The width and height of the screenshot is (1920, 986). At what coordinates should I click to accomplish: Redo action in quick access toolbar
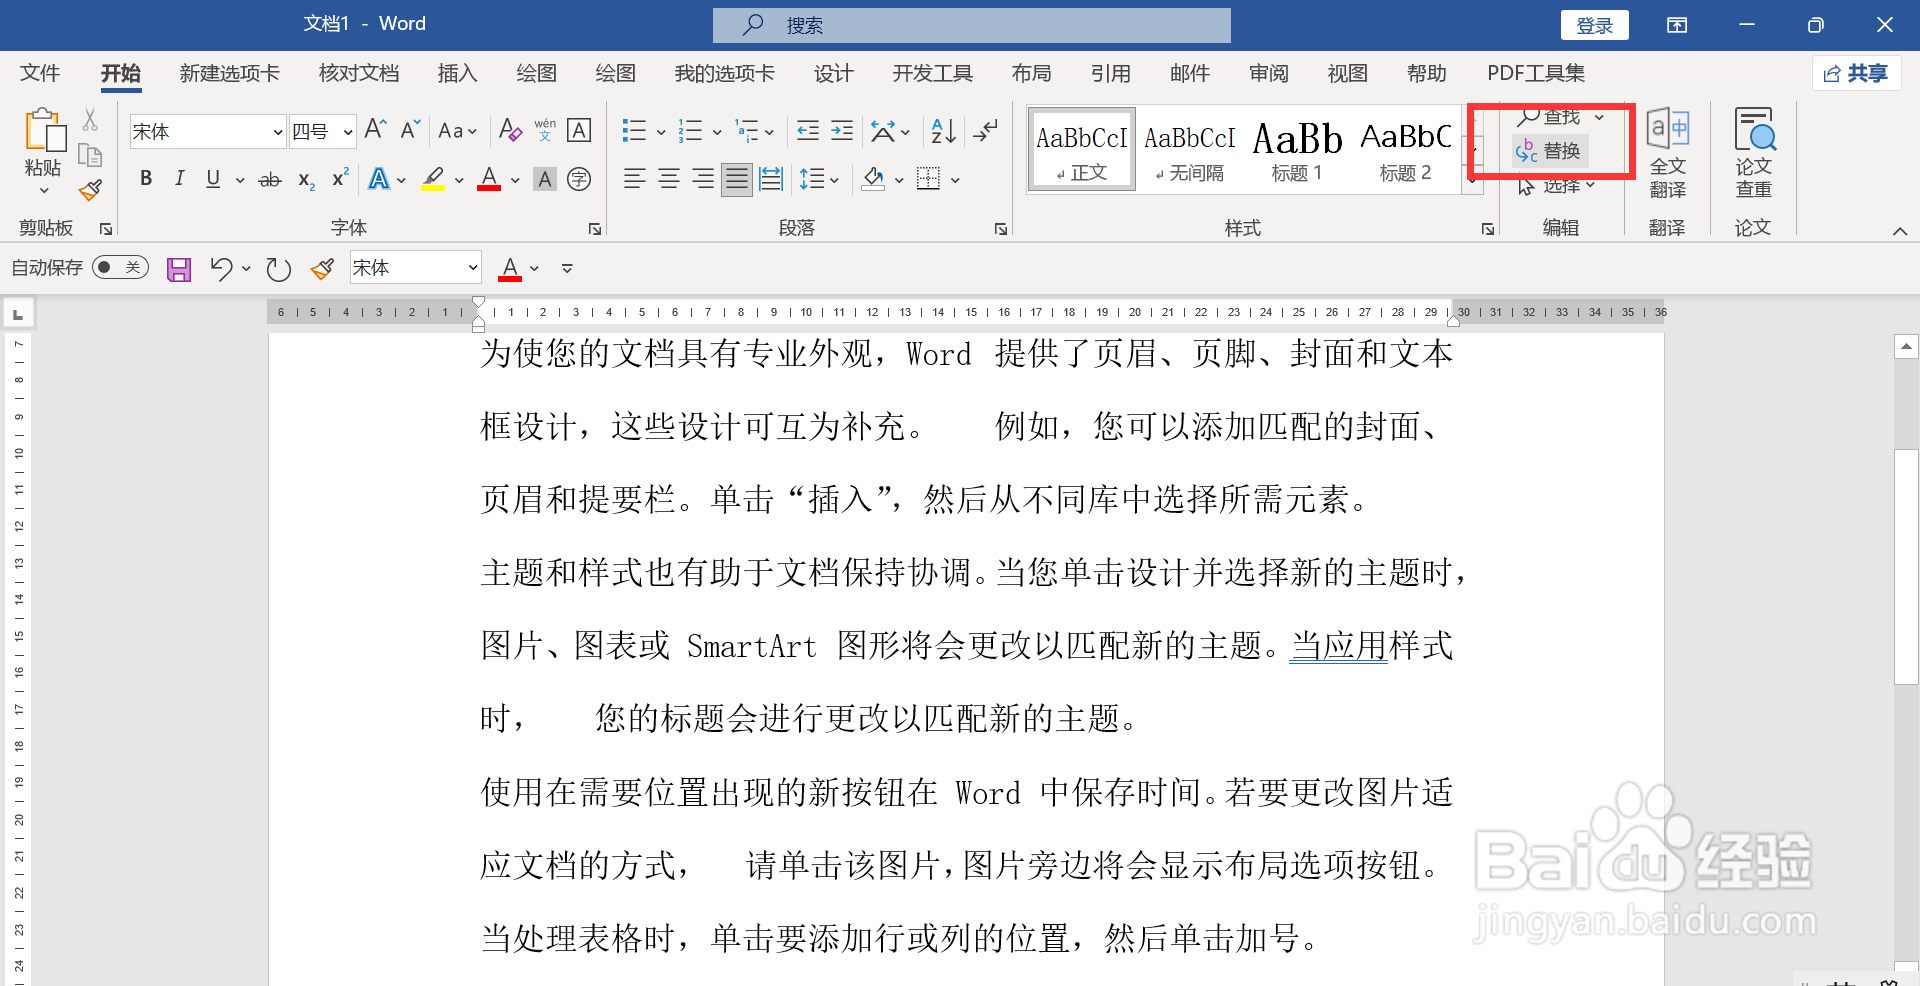pyautogui.click(x=278, y=269)
